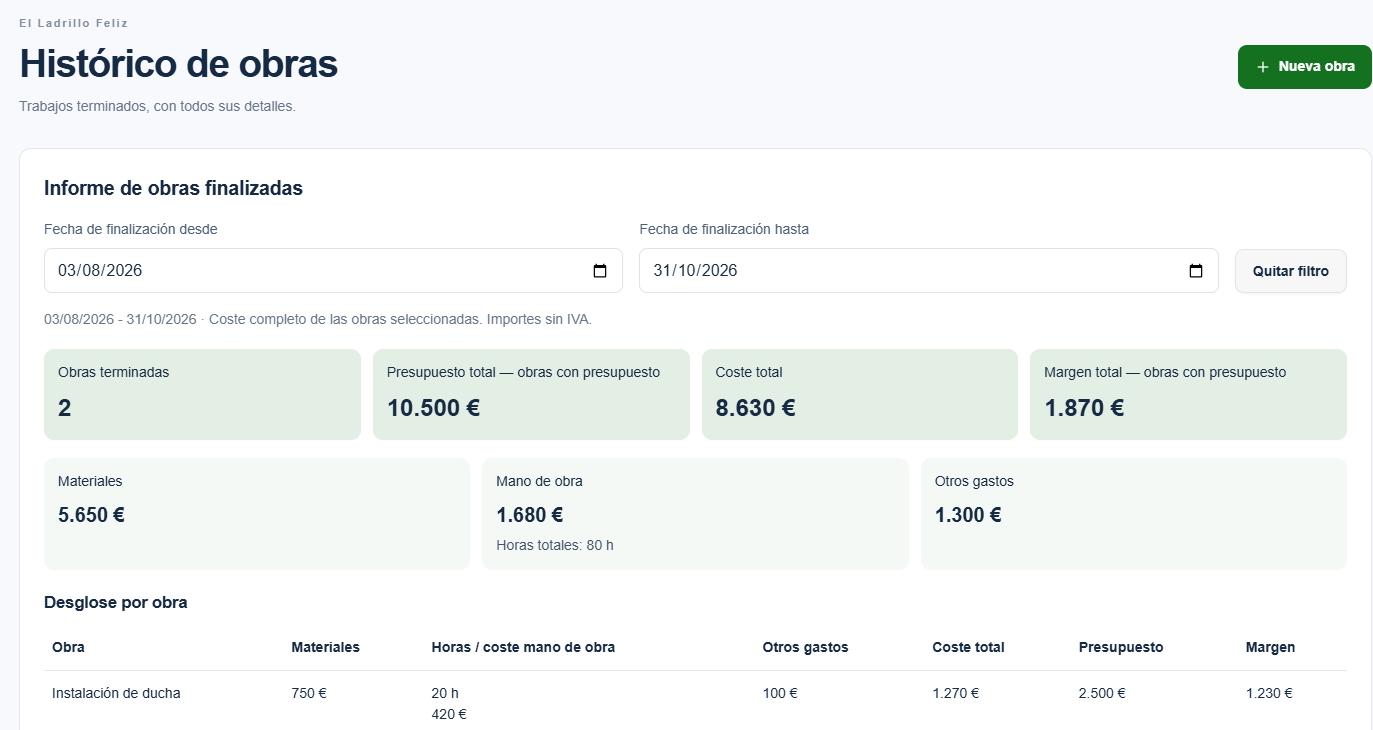Select the 'Histórico de obras' heading
This screenshot has height=730, width=1373.
(179, 63)
